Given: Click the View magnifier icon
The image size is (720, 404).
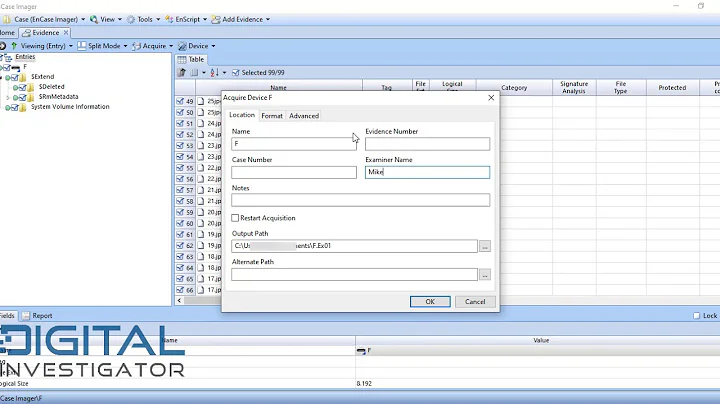Looking at the screenshot, I should tap(94, 19).
